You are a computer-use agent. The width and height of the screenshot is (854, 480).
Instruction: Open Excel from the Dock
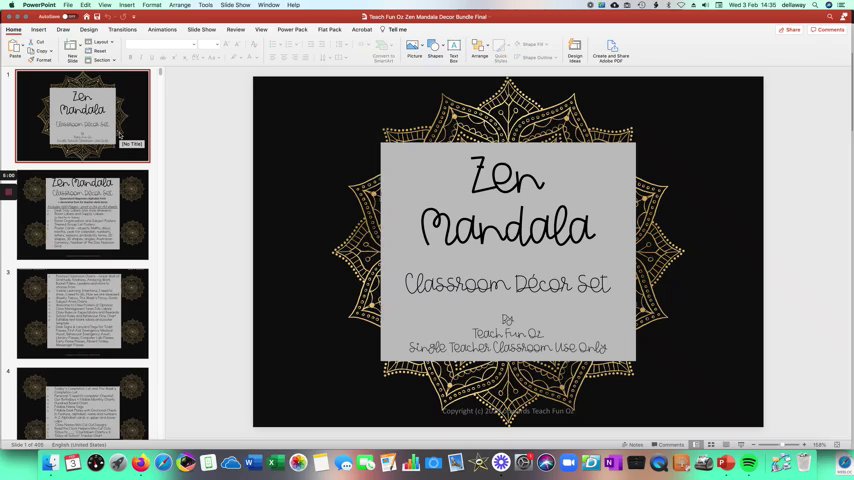click(276, 463)
